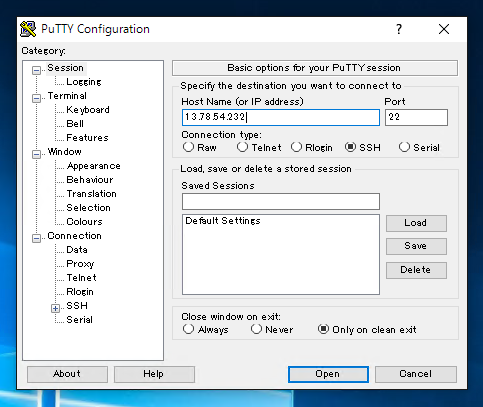The image size is (483, 407).
Task: Click Open to start the connection
Action: (328, 374)
